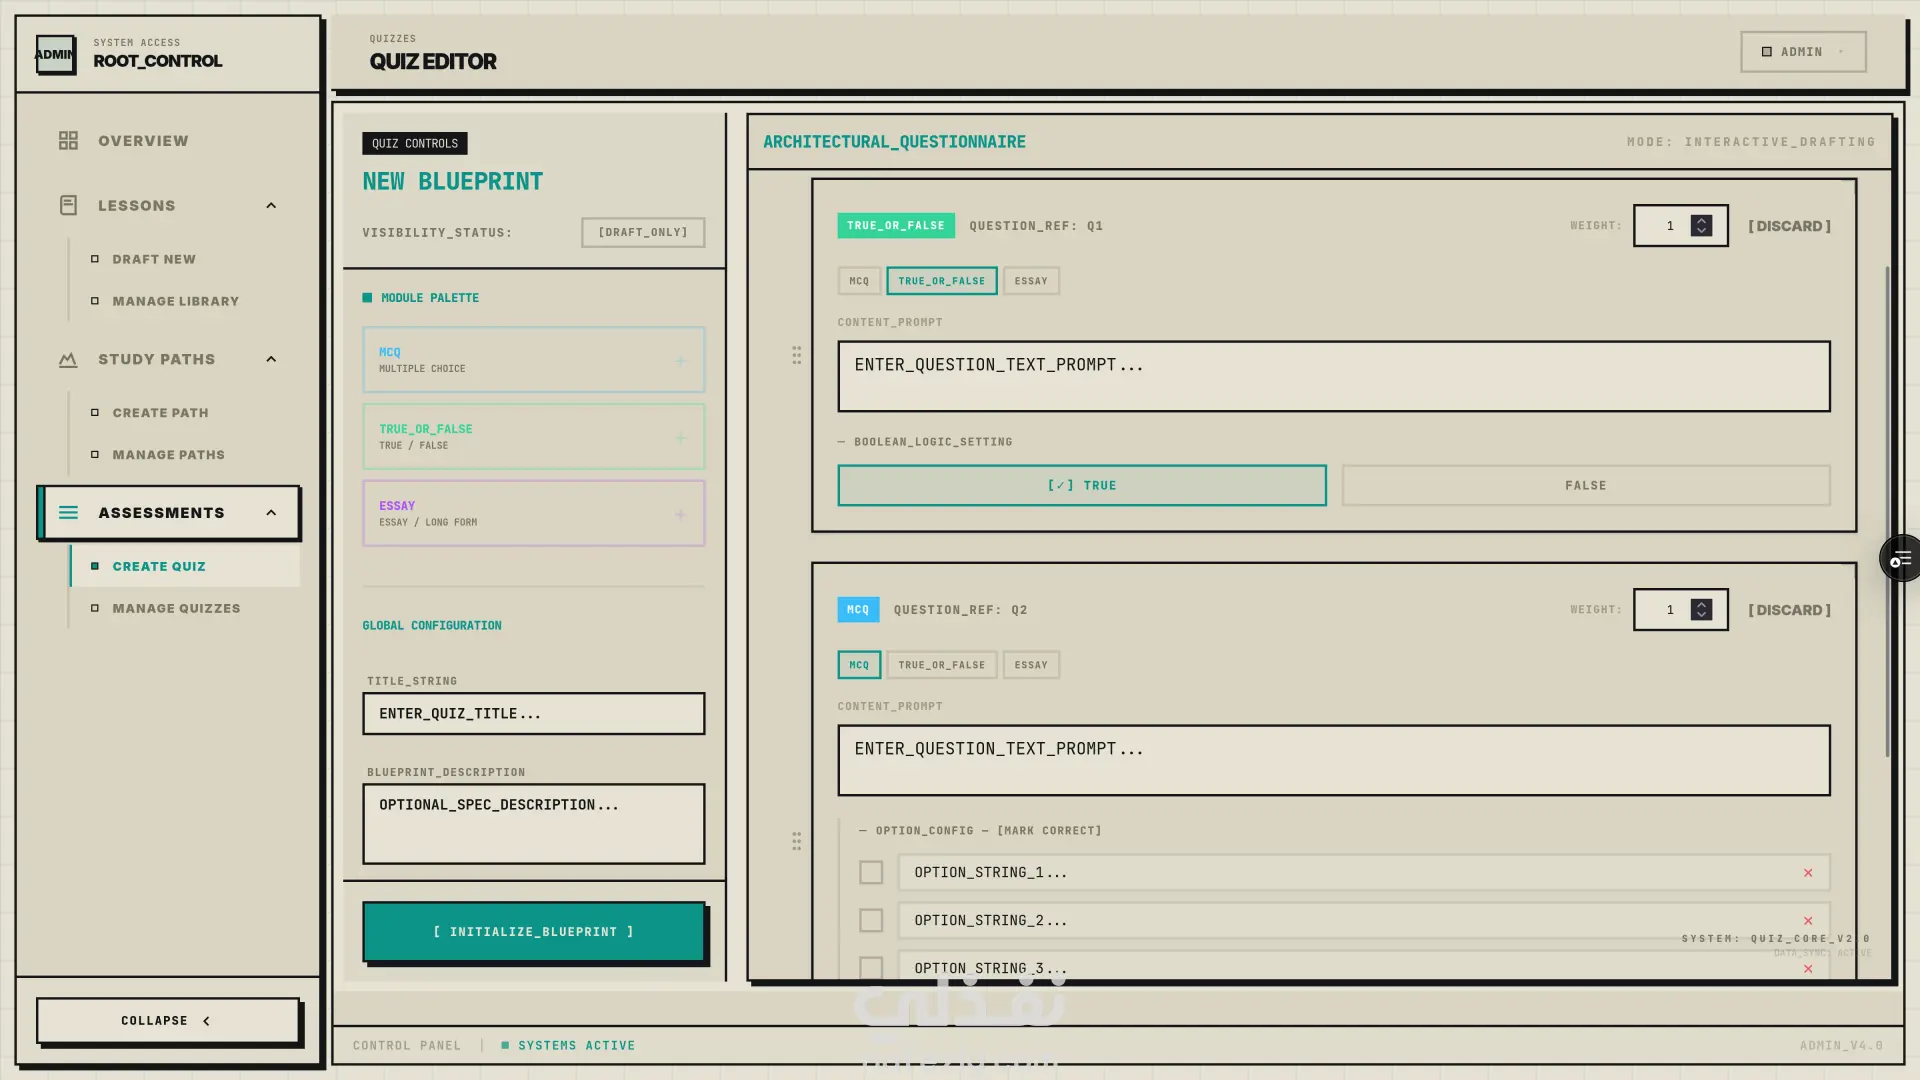This screenshot has height=1080, width=1920.
Task: Collapse the Study Paths chevron
Action: tap(271, 359)
